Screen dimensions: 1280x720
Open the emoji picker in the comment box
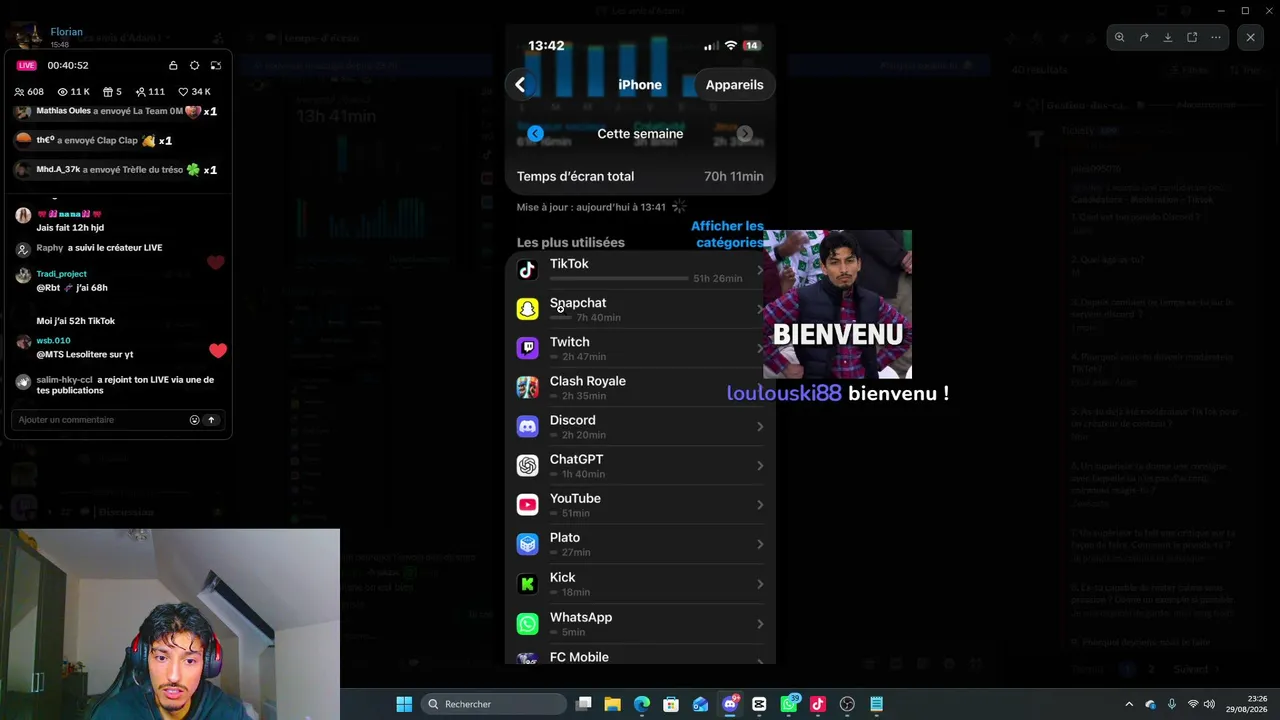click(x=194, y=420)
